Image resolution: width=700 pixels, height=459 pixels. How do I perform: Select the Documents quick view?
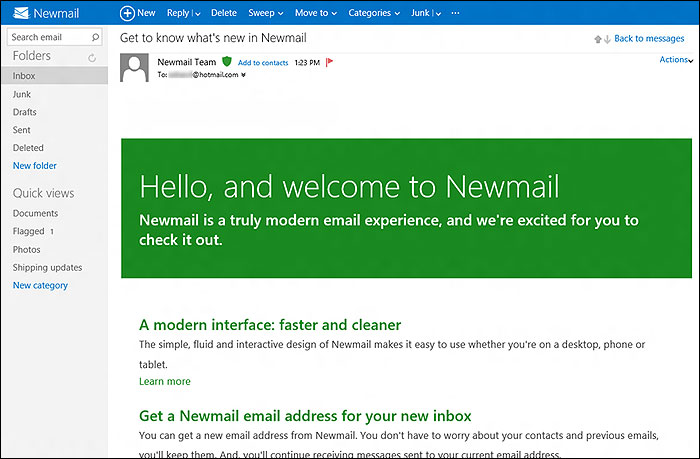click(35, 213)
